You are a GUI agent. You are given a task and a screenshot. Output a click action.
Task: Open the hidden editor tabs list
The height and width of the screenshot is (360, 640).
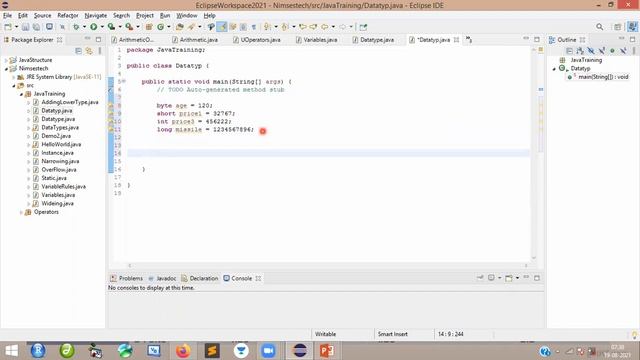(x=469, y=40)
